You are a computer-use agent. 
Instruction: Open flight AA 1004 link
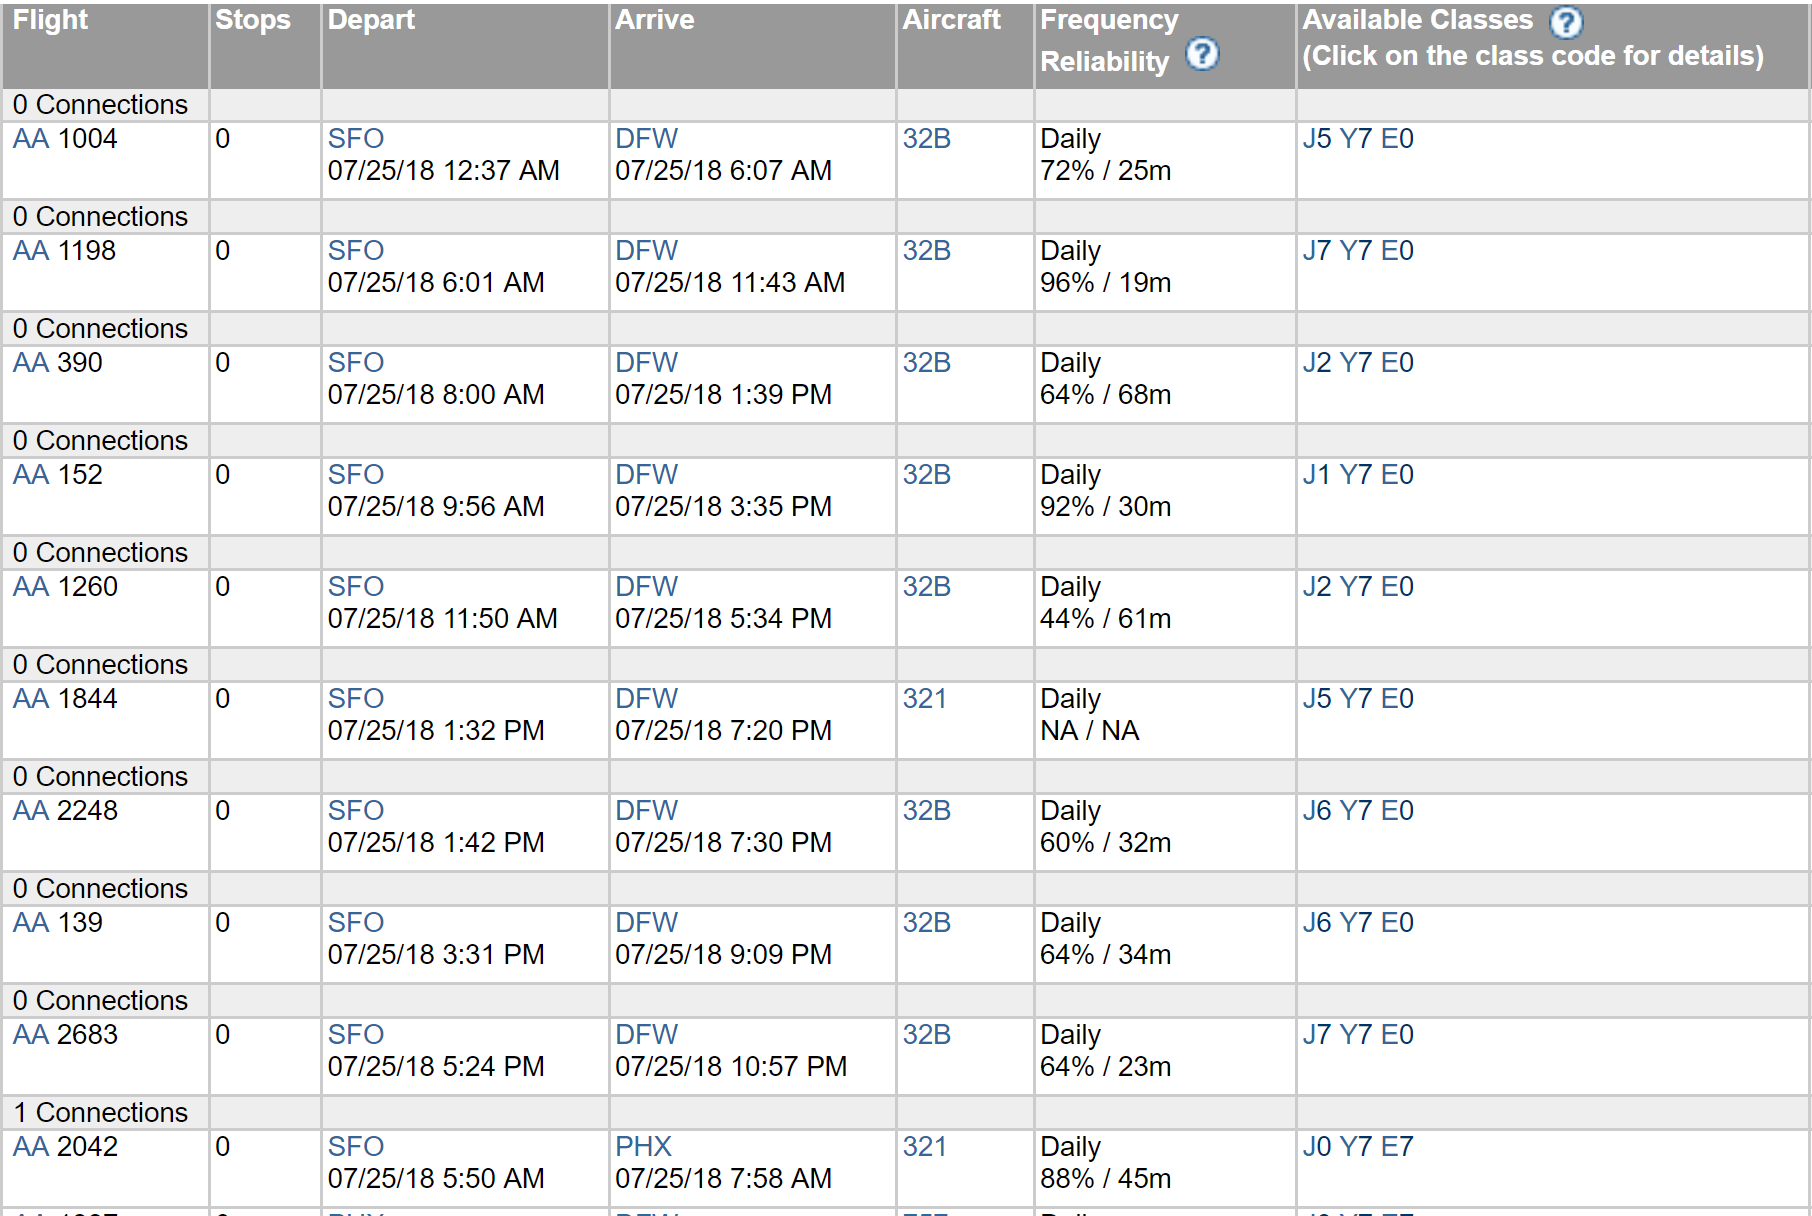pos(65,139)
